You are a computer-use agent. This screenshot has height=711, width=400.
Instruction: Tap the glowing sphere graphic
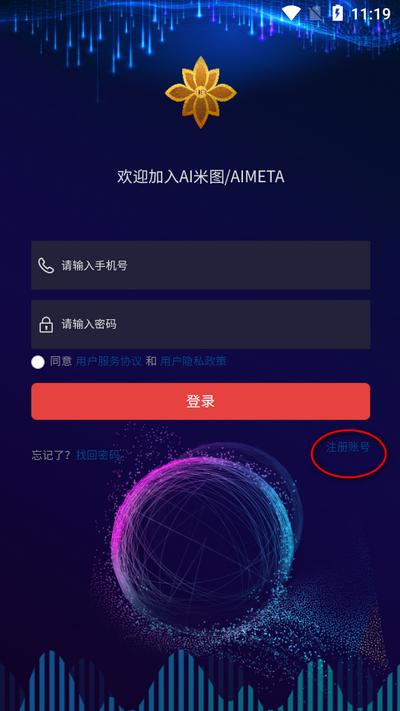(204, 535)
